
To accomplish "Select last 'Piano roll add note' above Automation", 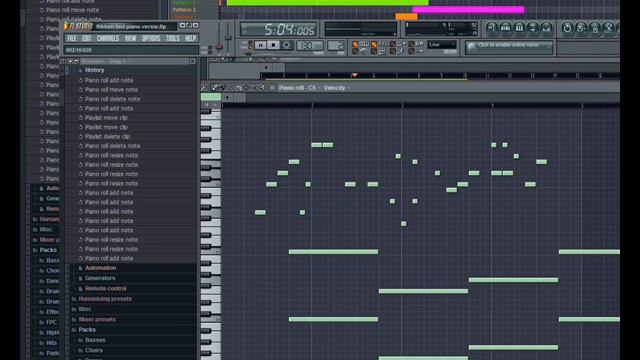I will (x=109, y=259).
